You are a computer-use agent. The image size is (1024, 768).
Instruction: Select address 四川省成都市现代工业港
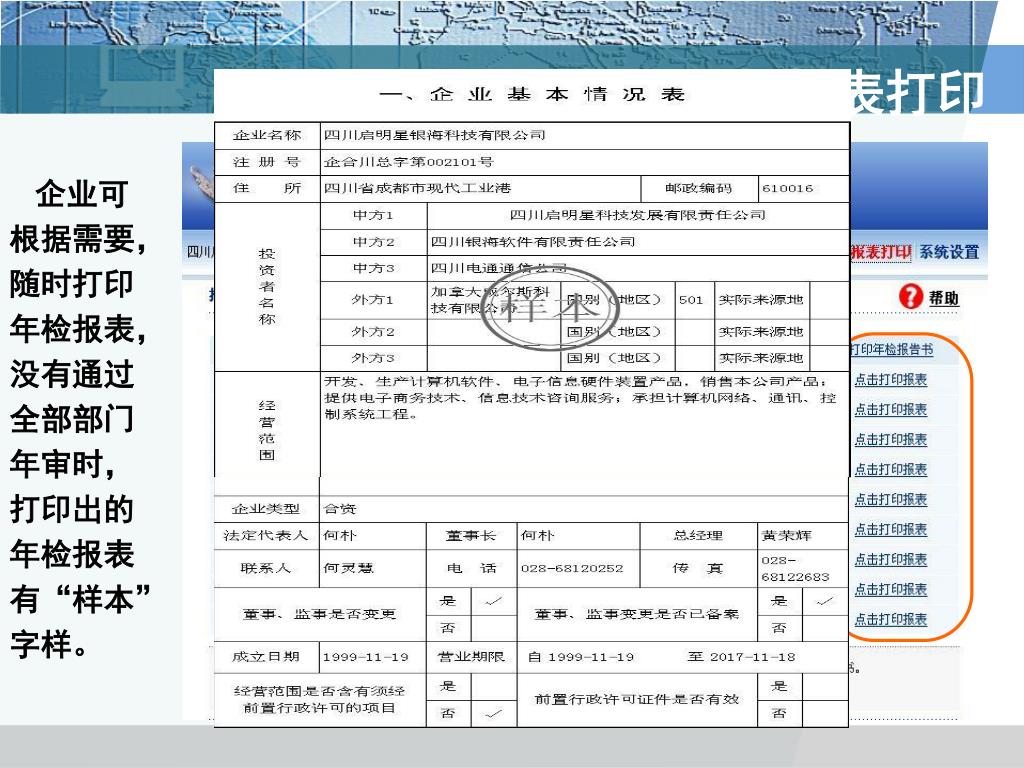[417, 188]
